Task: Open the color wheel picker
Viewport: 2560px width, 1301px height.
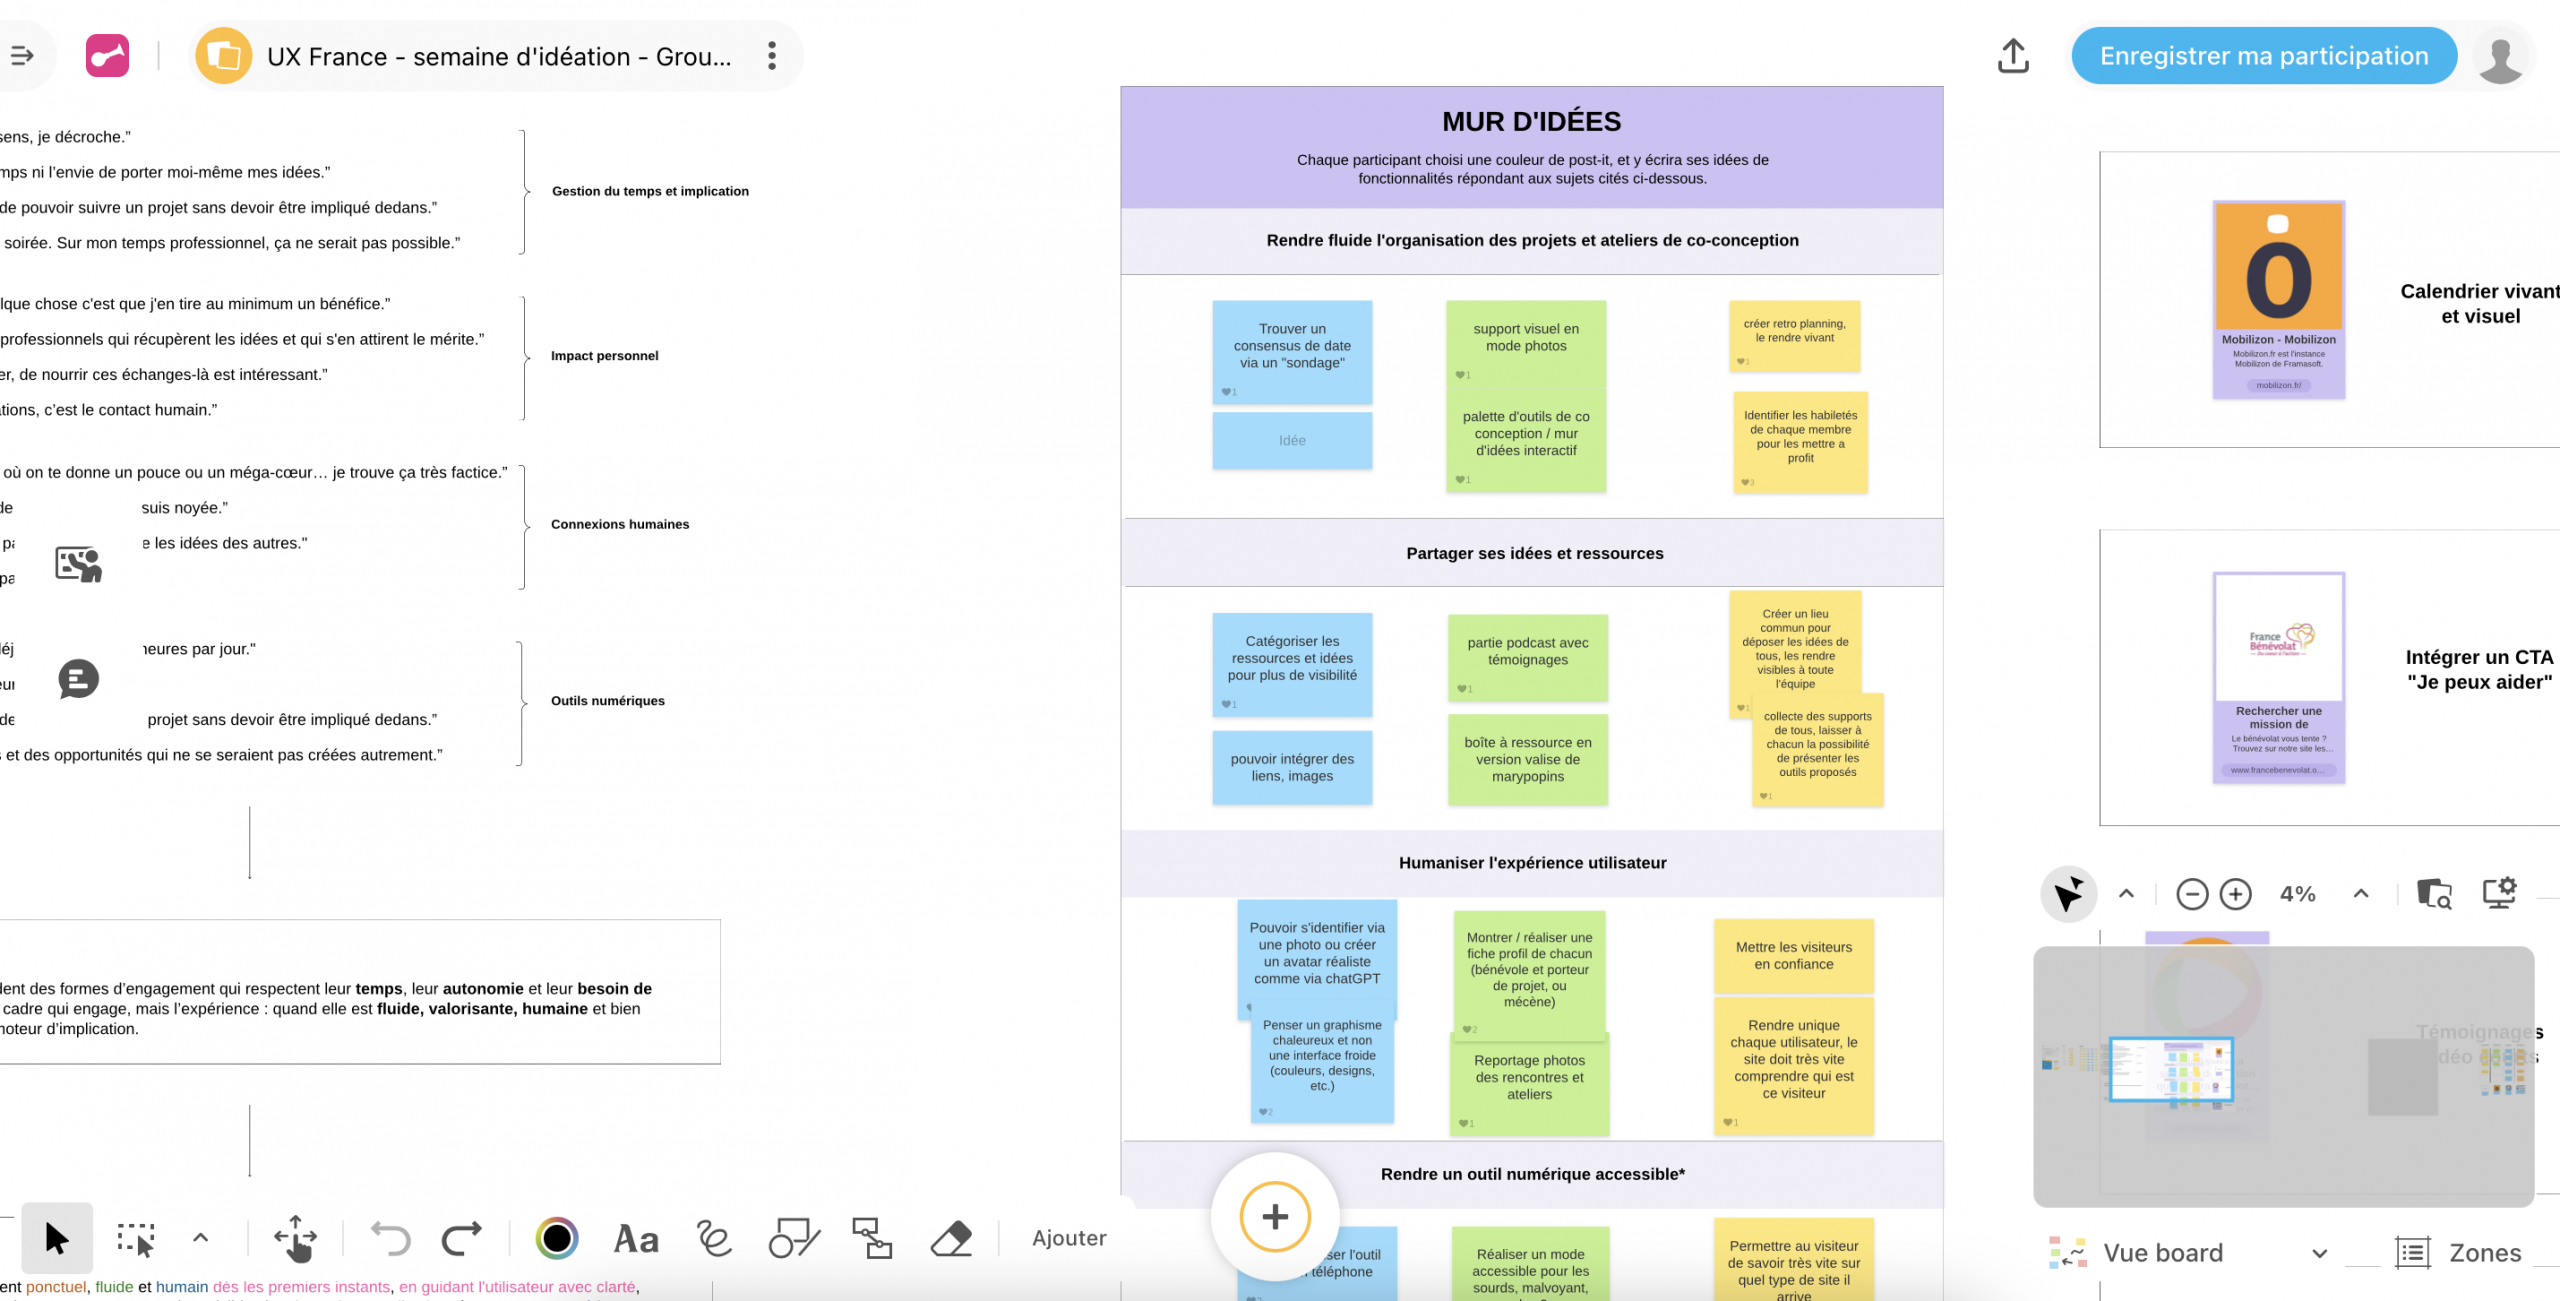Action: [557, 1238]
